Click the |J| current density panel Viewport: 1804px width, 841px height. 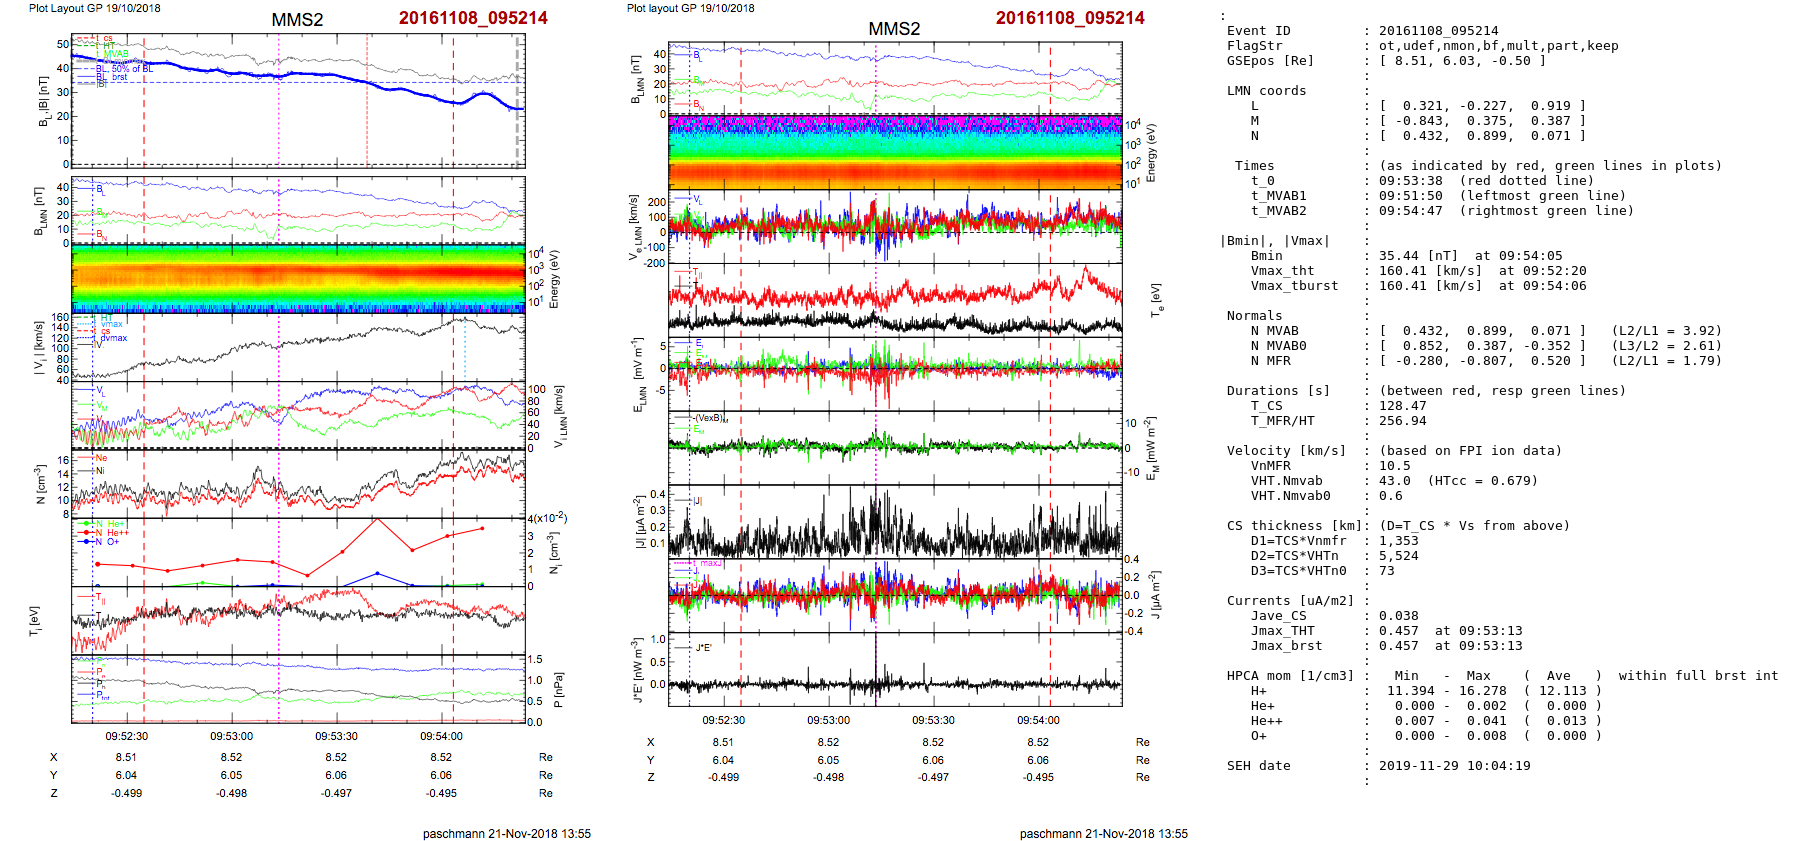click(895, 522)
